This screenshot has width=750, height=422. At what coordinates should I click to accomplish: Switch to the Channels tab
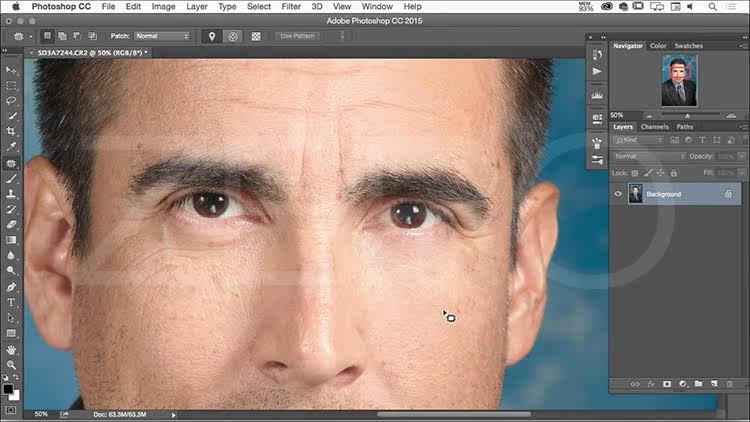pos(654,127)
